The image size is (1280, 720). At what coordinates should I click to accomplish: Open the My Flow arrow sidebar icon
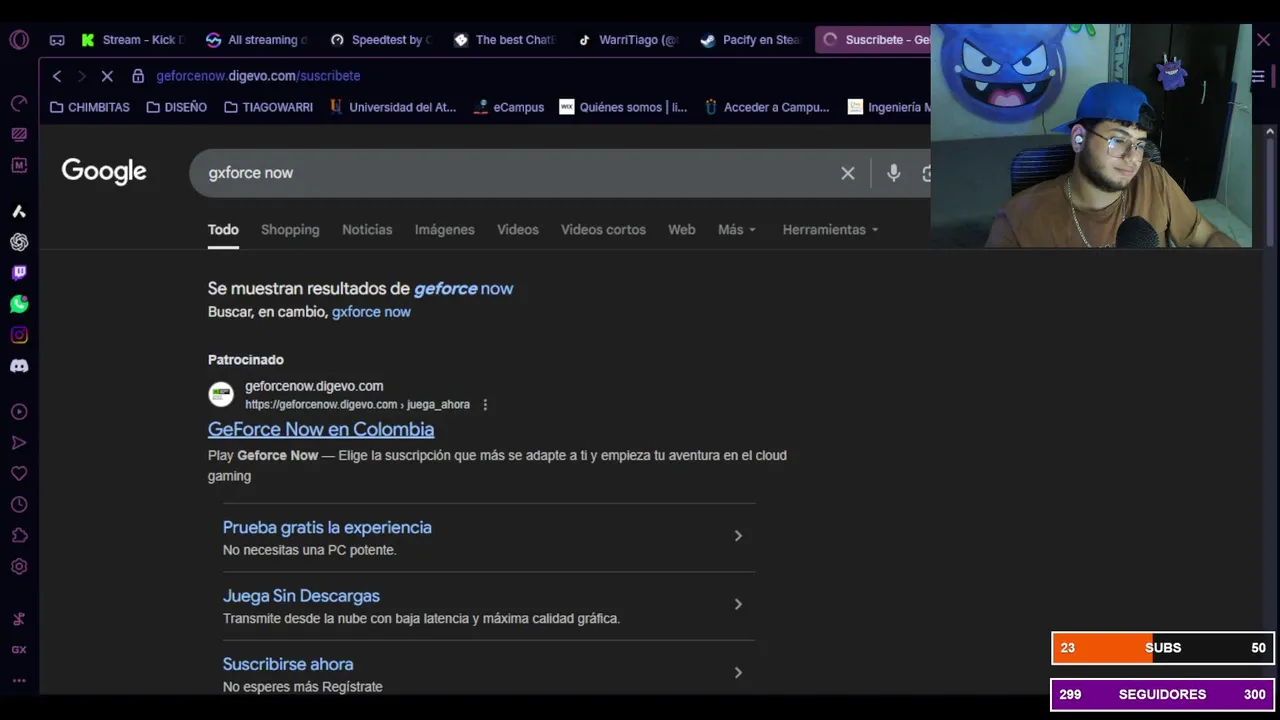click(x=19, y=443)
